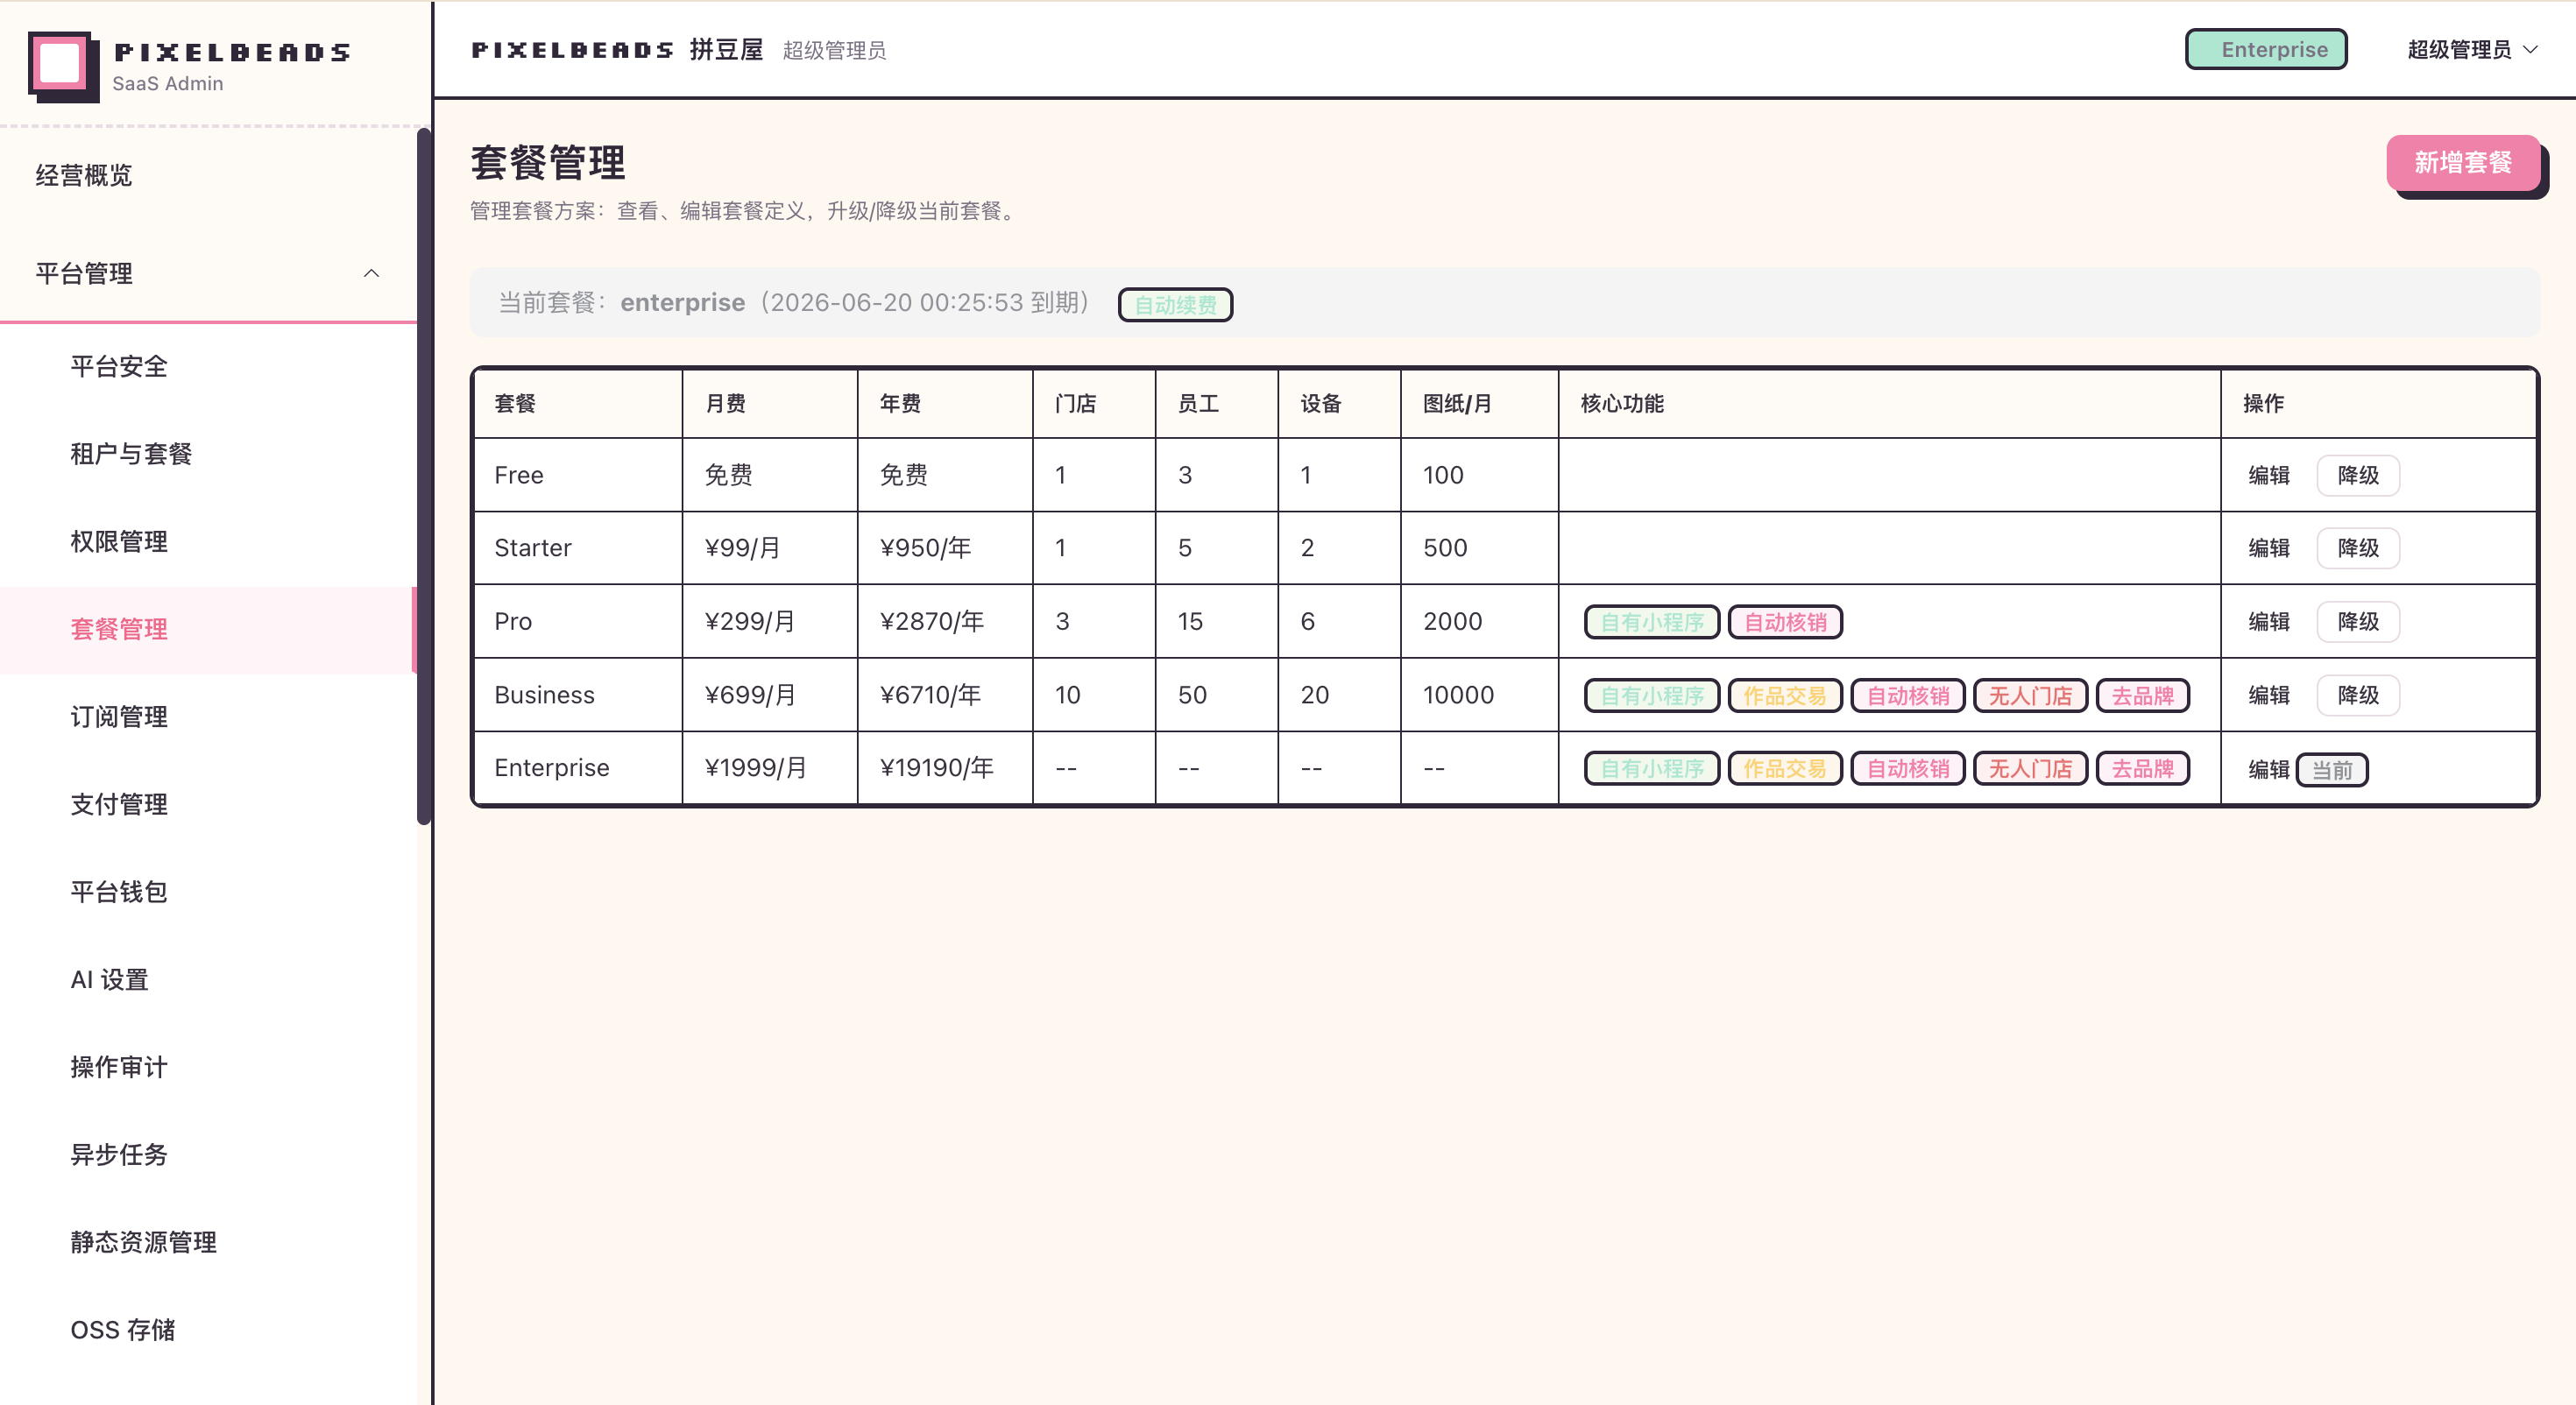Downgrade to the Pro plan

pos(2358,621)
